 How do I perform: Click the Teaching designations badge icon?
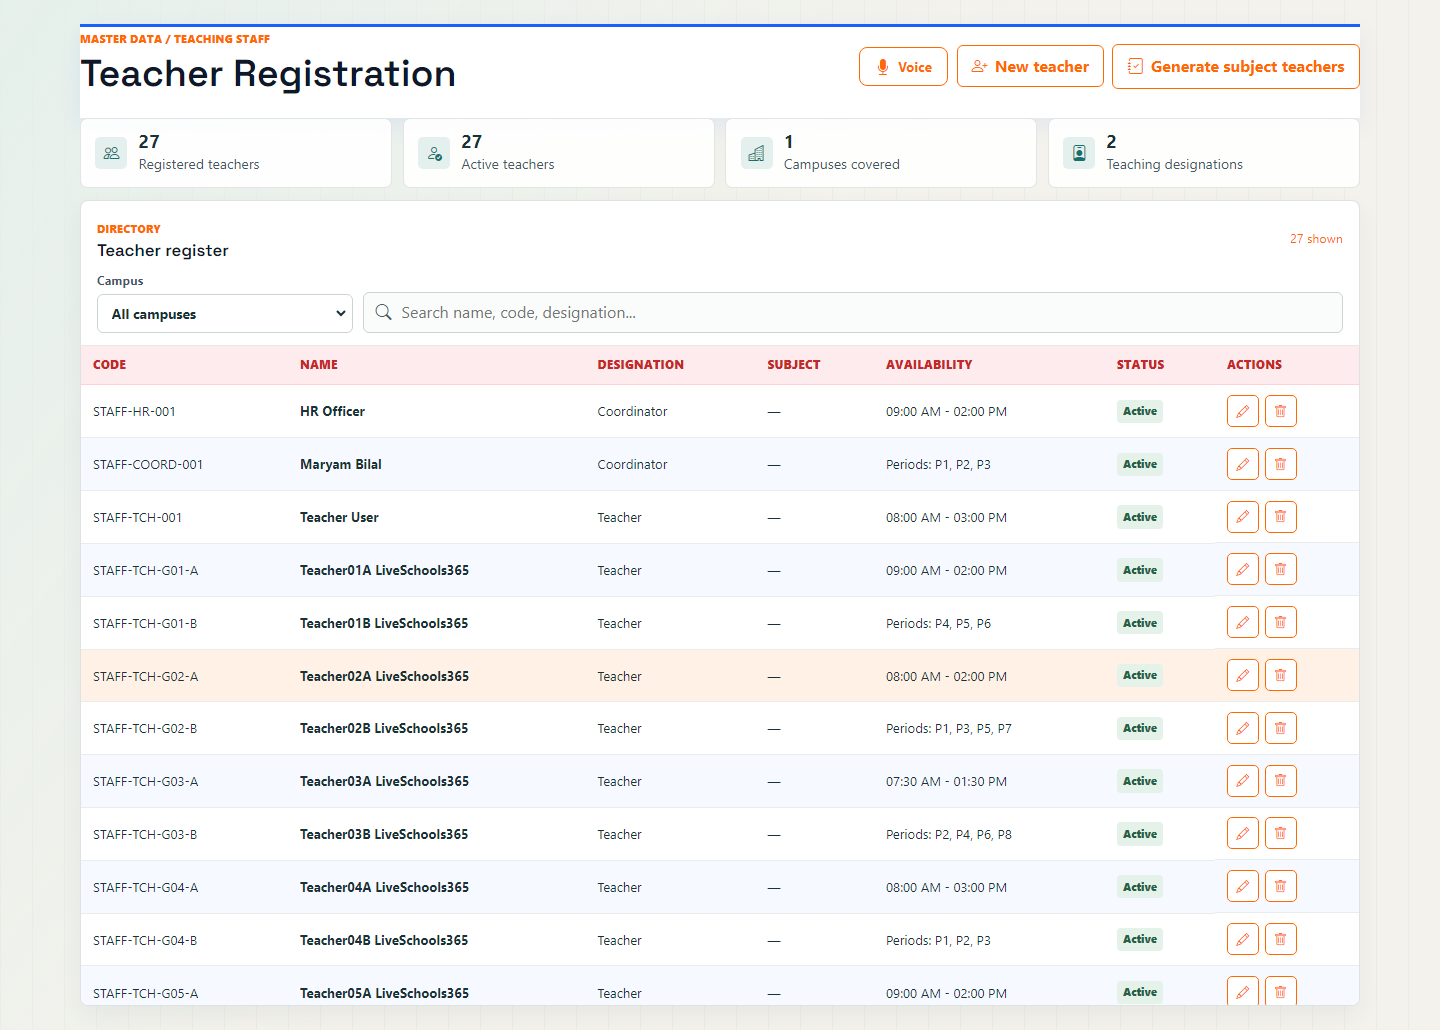1079,153
